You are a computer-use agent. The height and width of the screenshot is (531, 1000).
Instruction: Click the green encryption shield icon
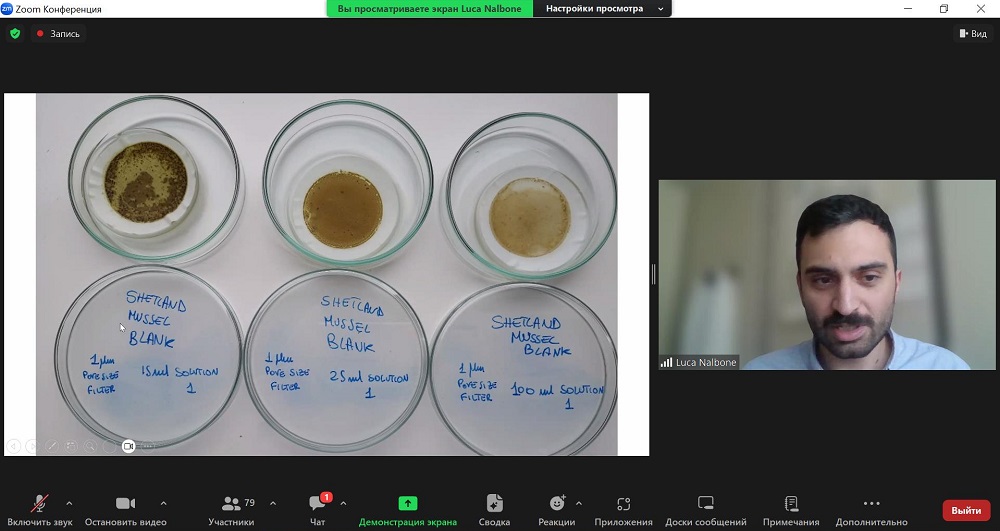tap(15, 33)
